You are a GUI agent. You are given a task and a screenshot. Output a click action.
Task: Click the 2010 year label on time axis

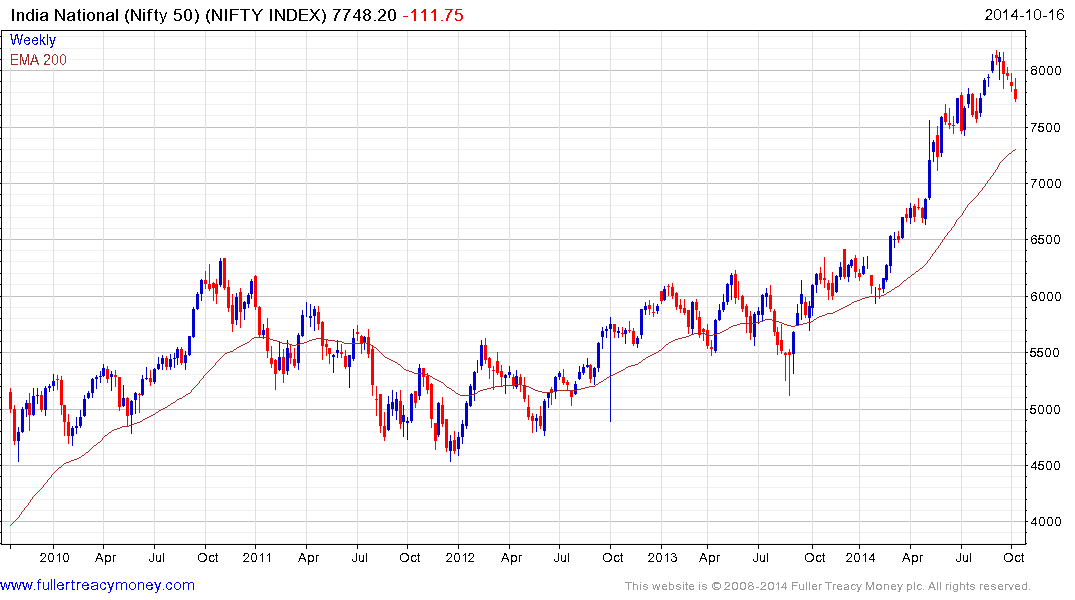[54, 557]
